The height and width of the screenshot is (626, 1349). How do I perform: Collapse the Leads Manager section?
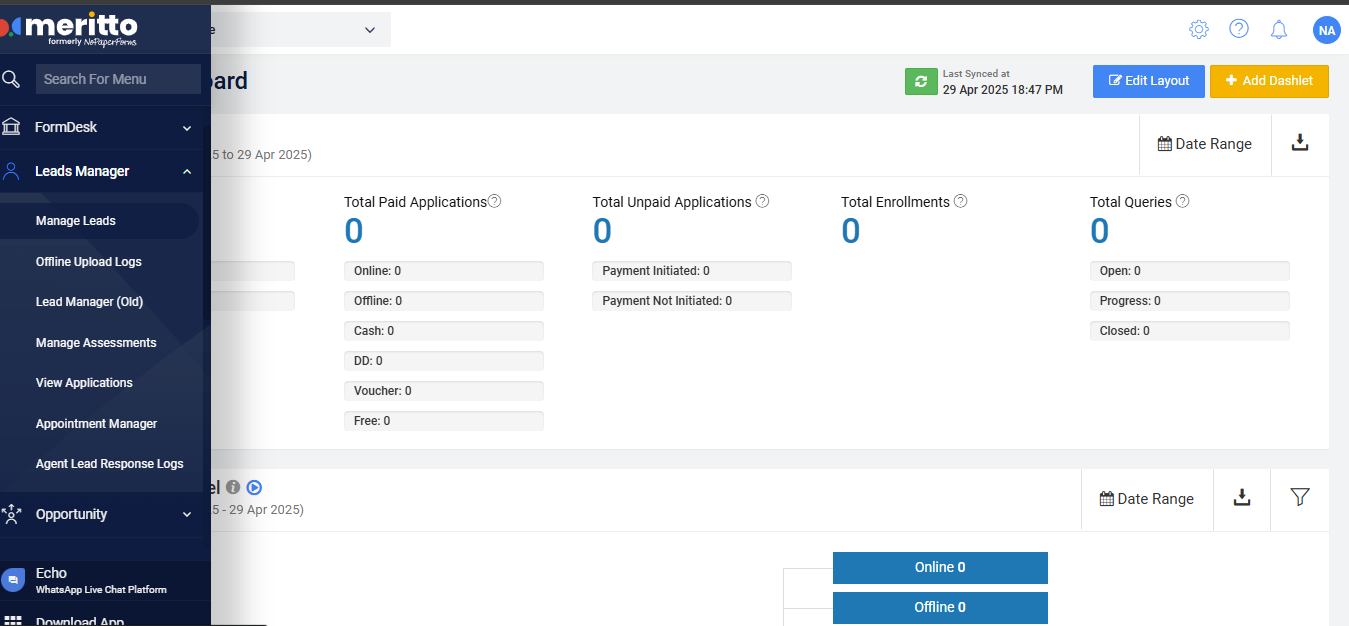186,172
